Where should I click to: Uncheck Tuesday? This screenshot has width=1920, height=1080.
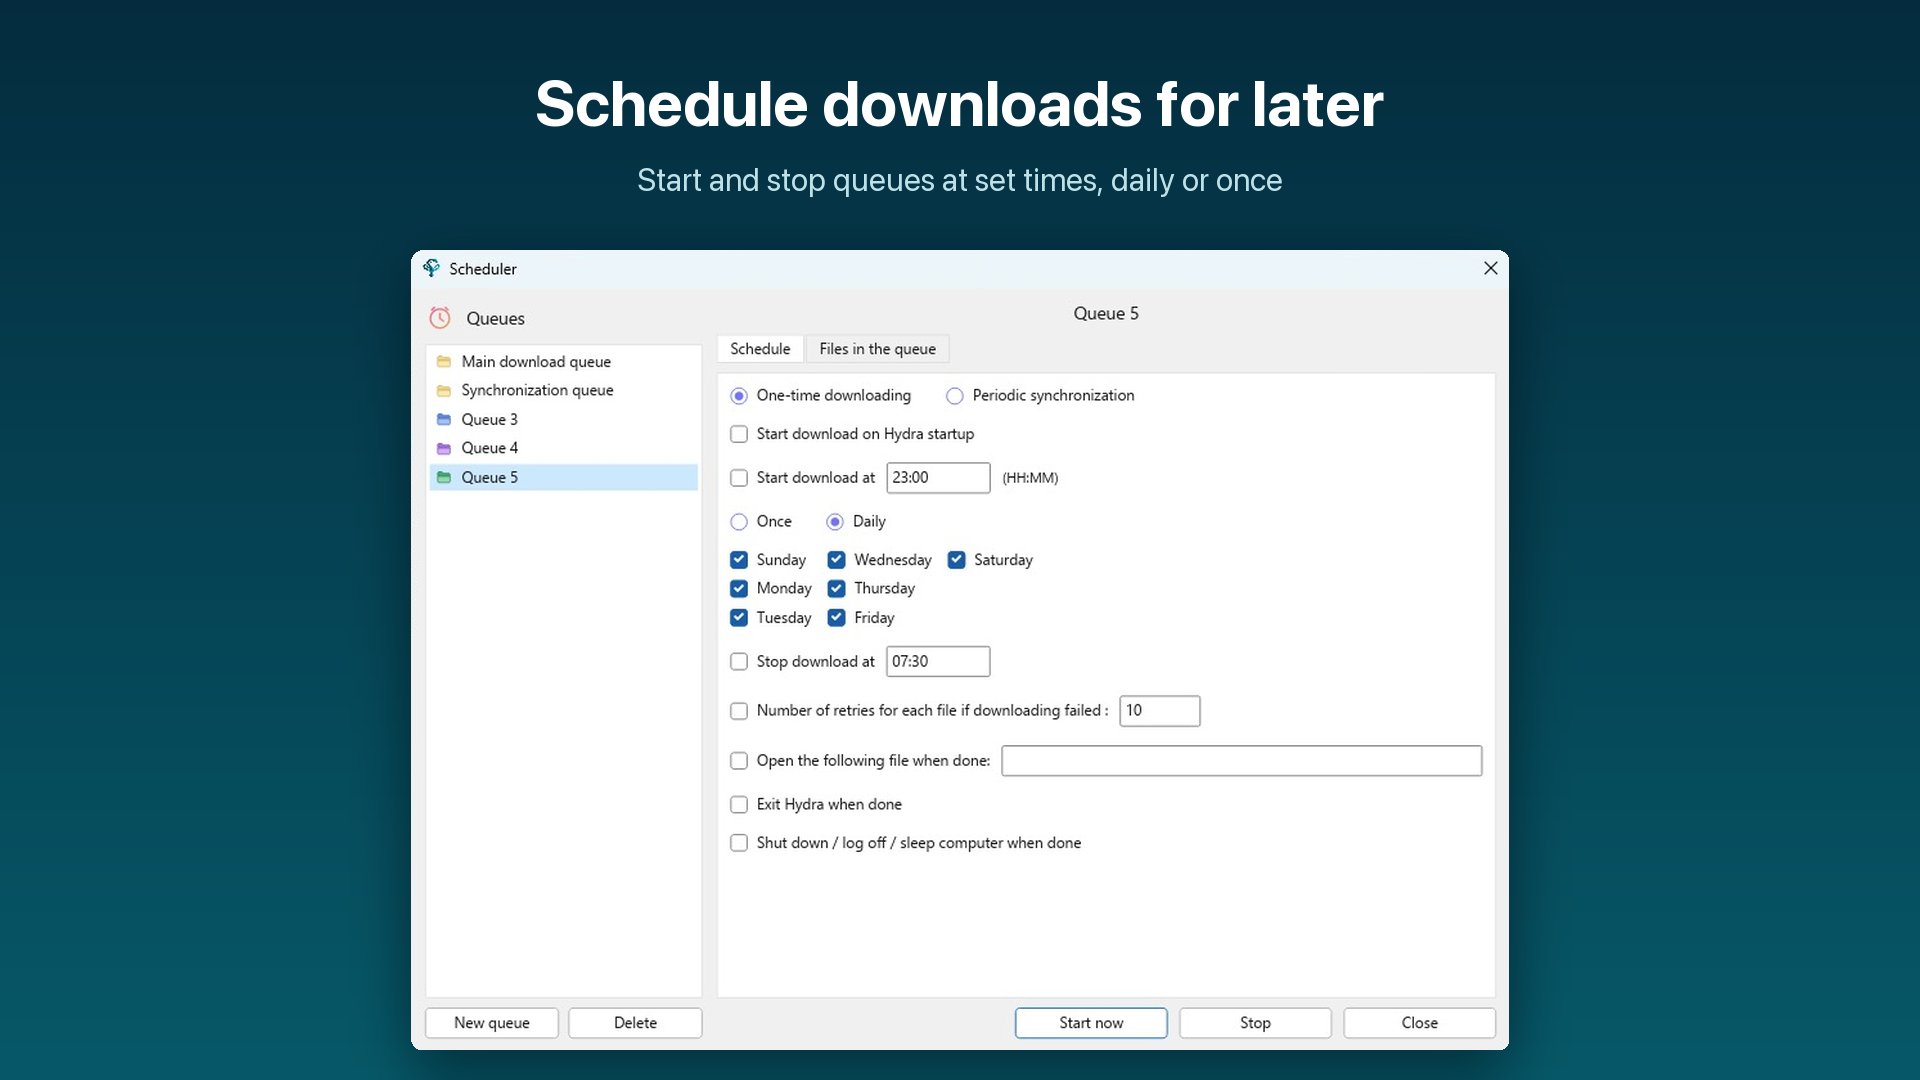[x=739, y=618]
